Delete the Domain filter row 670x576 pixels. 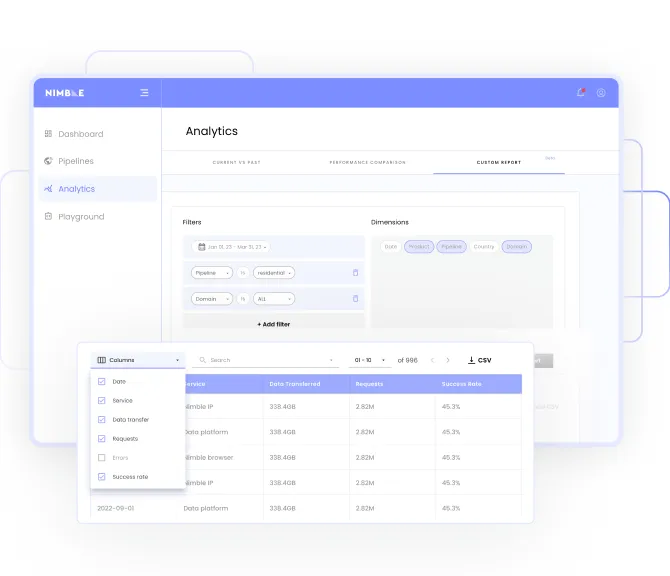[x=355, y=299]
